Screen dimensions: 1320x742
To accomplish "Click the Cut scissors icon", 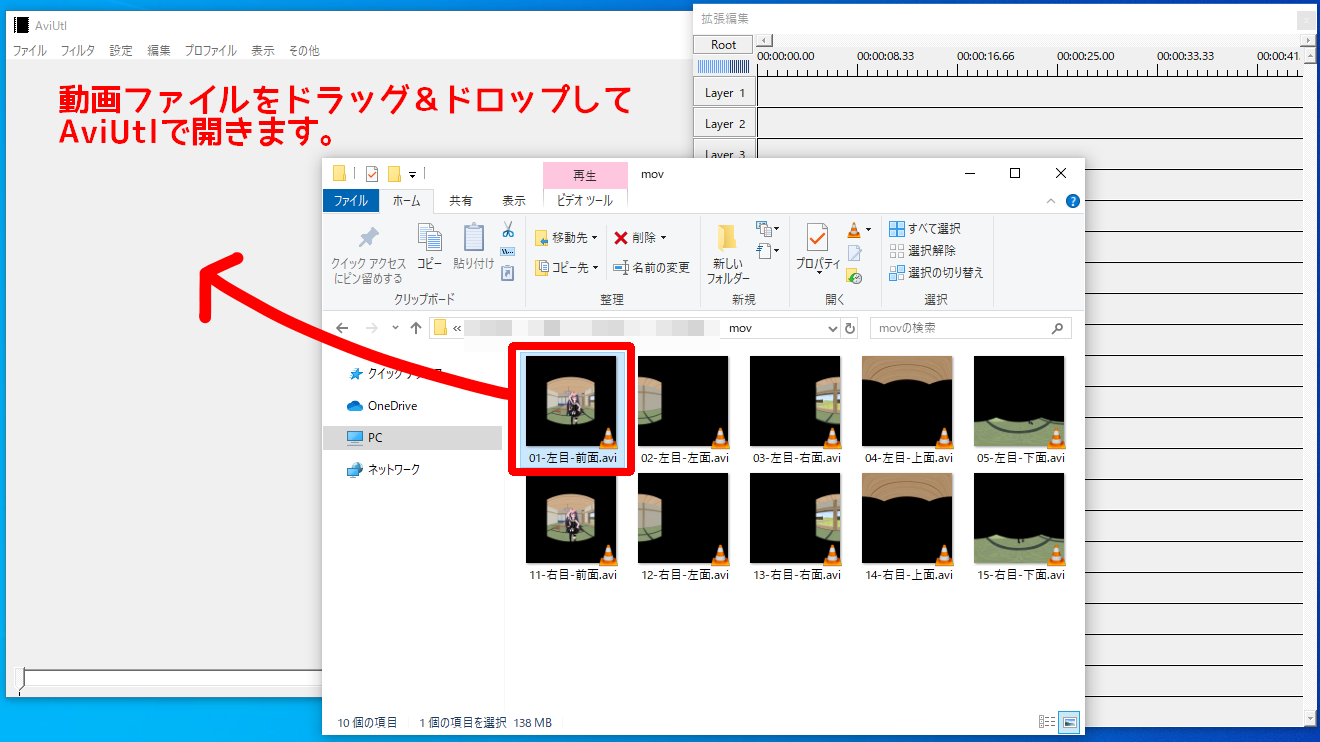I will pyautogui.click(x=508, y=229).
